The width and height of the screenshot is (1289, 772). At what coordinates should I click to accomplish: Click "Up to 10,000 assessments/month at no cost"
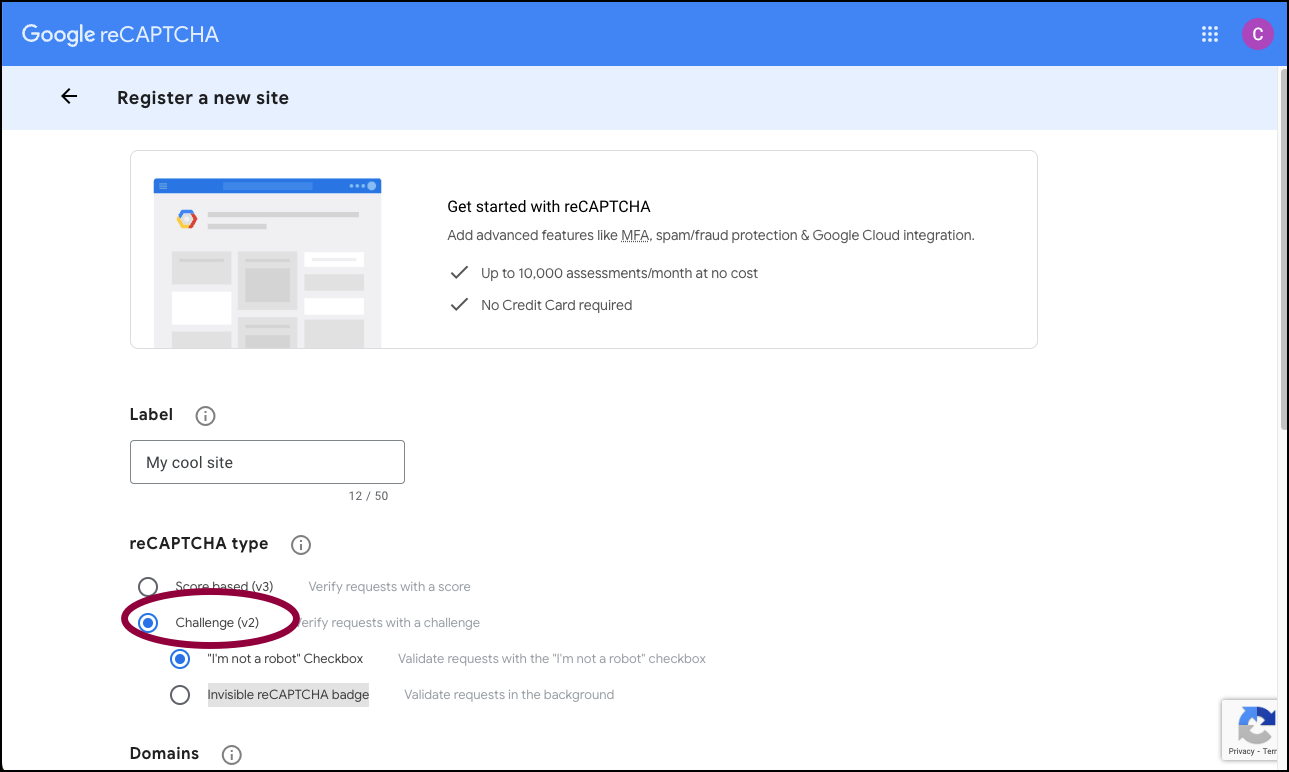tap(620, 273)
